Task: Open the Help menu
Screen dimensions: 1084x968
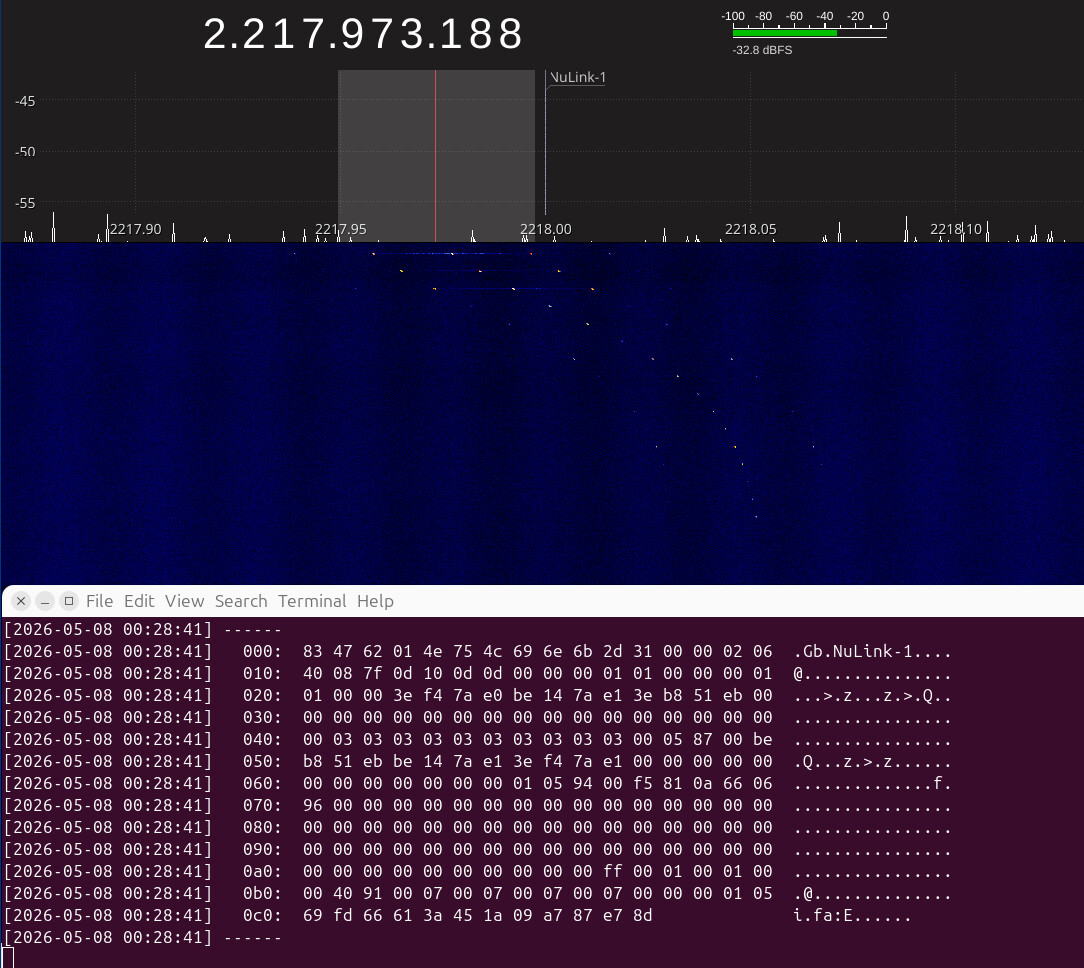Action: pos(375,601)
